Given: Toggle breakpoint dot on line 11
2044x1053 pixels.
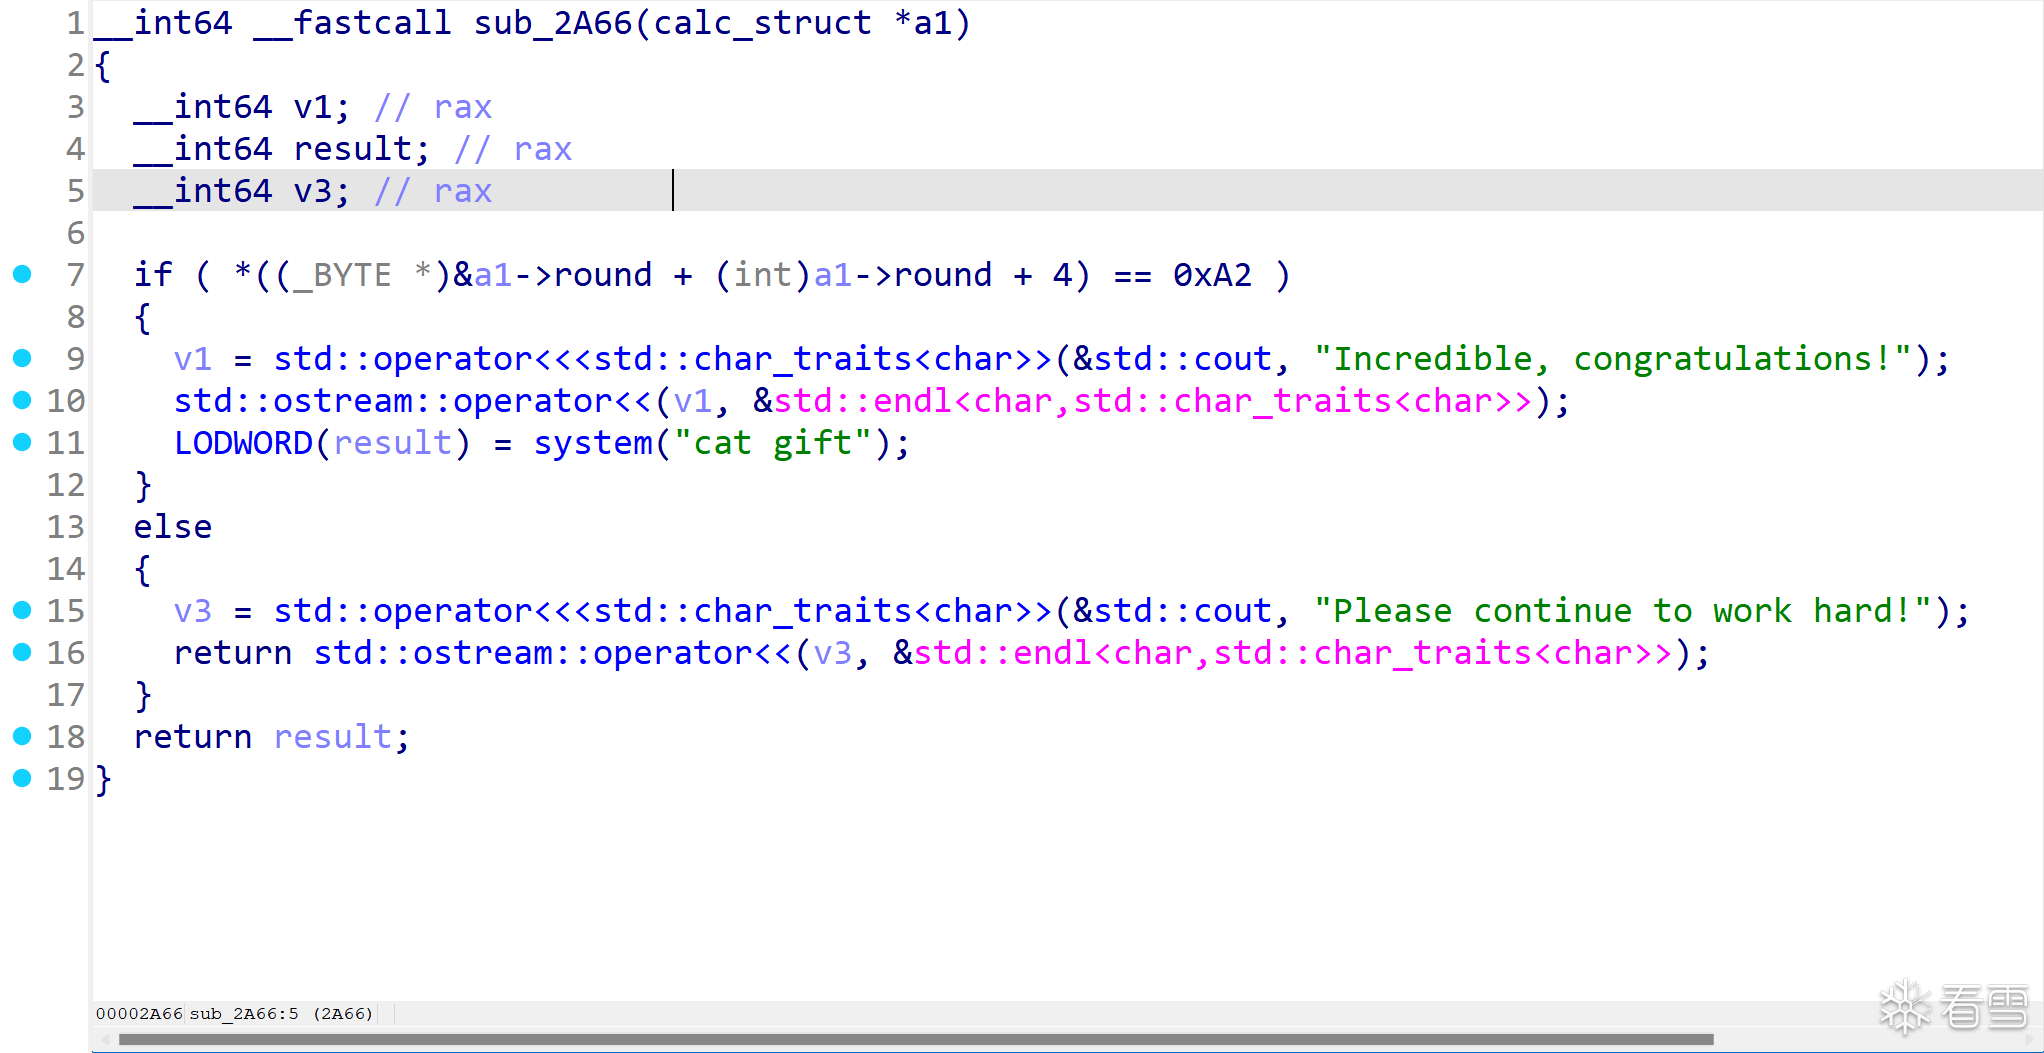Looking at the screenshot, I should point(22,442).
